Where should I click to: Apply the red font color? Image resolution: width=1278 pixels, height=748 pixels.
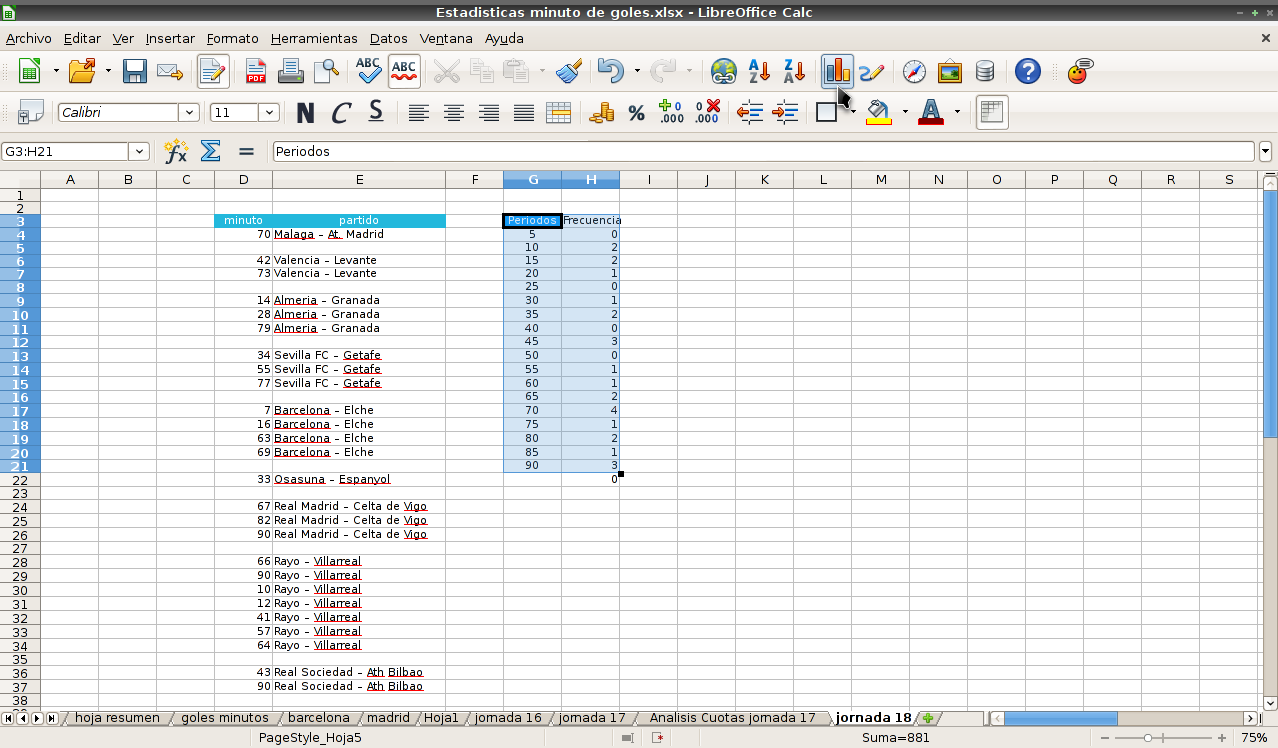pos(931,113)
